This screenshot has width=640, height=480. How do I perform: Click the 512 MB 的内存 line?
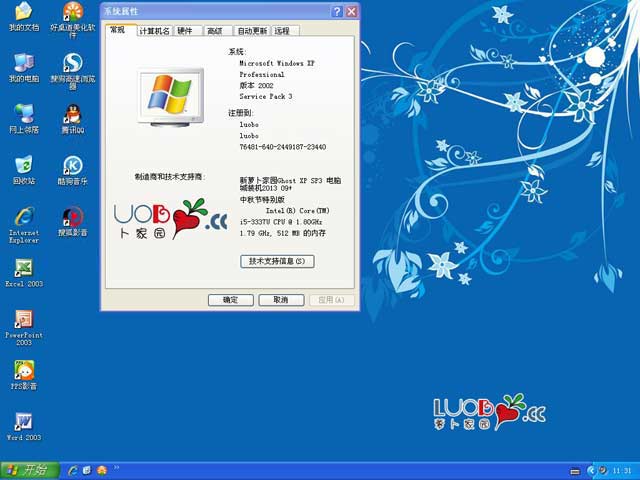click(x=282, y=233)
